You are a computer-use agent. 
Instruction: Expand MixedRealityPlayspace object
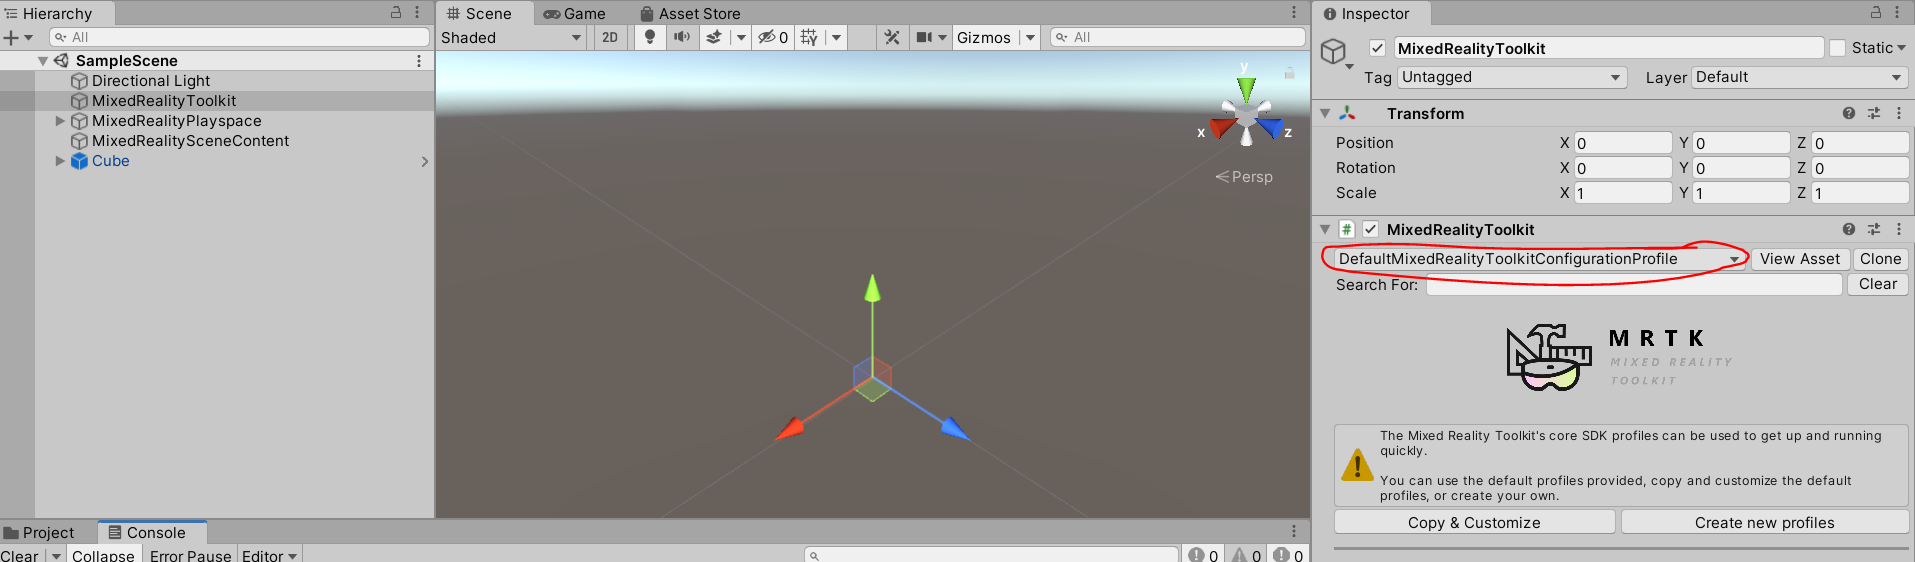(60, 121)
